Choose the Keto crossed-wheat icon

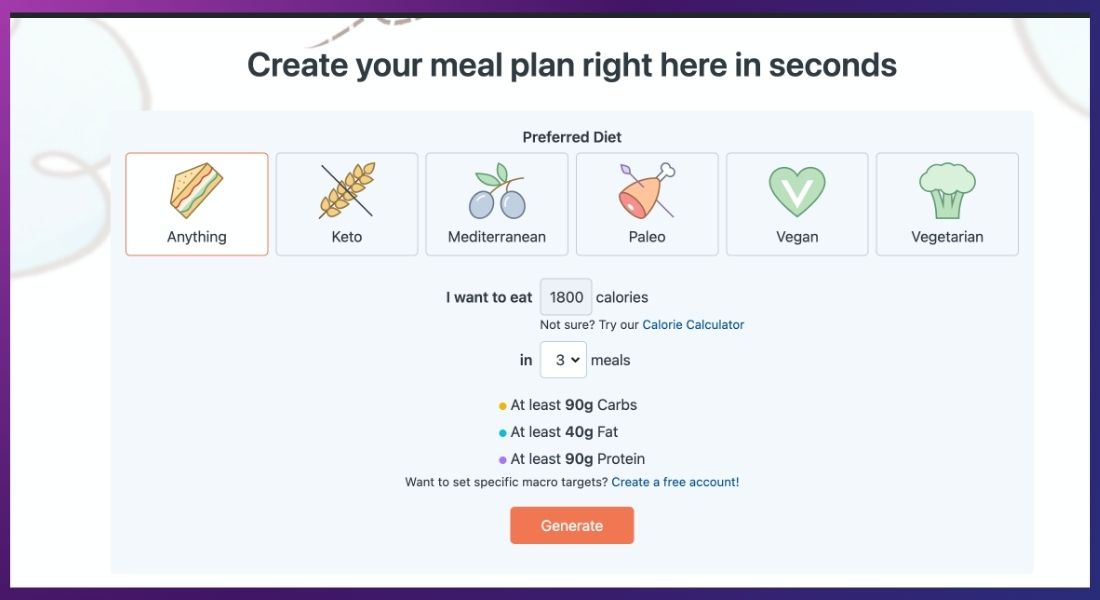point(347,190)
